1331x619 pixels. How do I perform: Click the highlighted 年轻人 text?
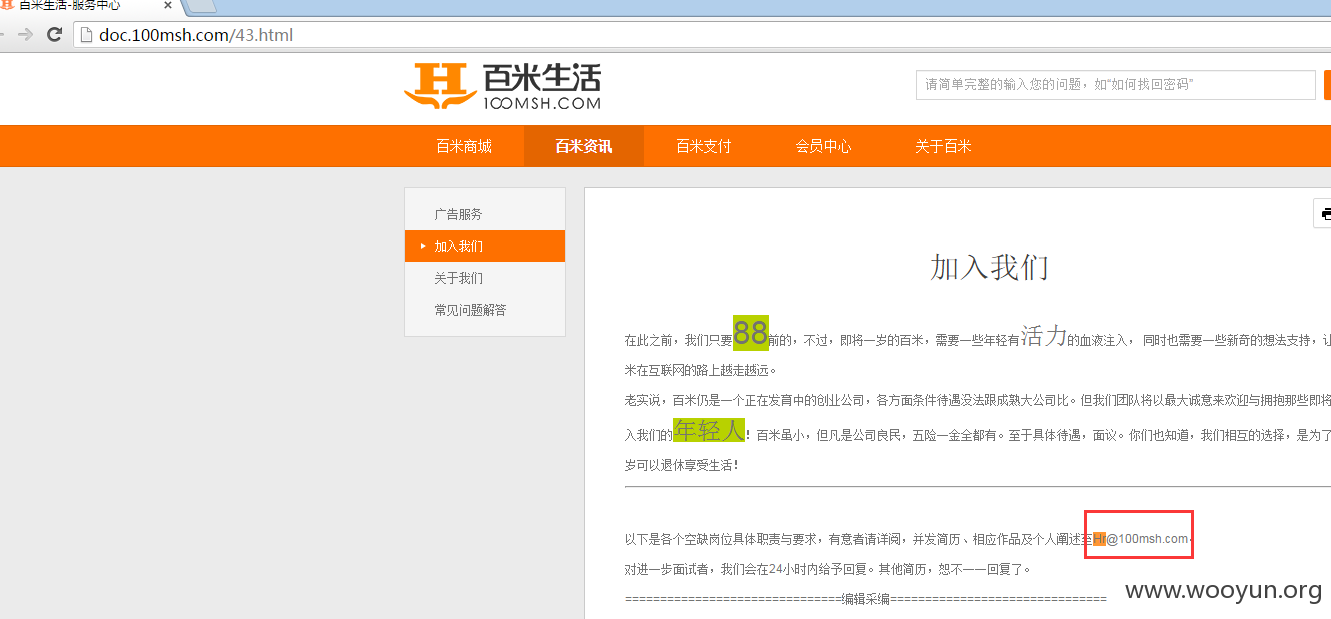[x=709, y=431]
